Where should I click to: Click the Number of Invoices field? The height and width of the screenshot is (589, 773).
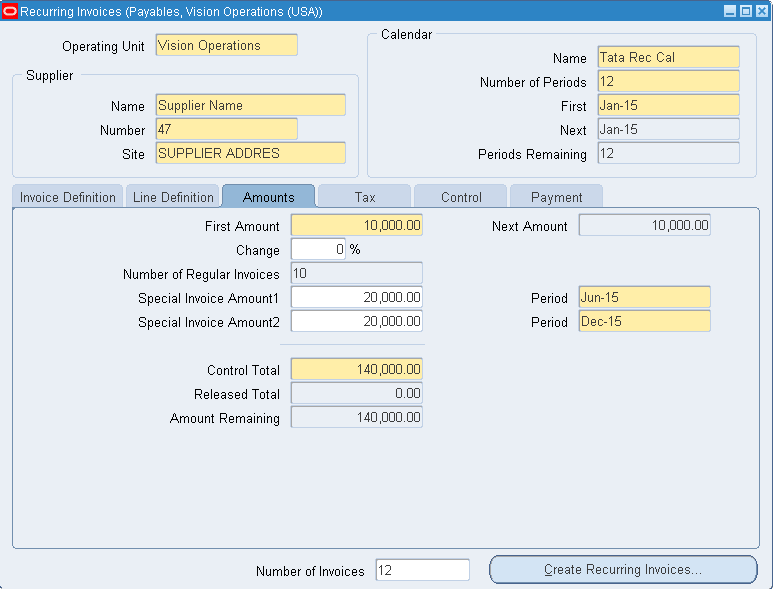point(422,570)
